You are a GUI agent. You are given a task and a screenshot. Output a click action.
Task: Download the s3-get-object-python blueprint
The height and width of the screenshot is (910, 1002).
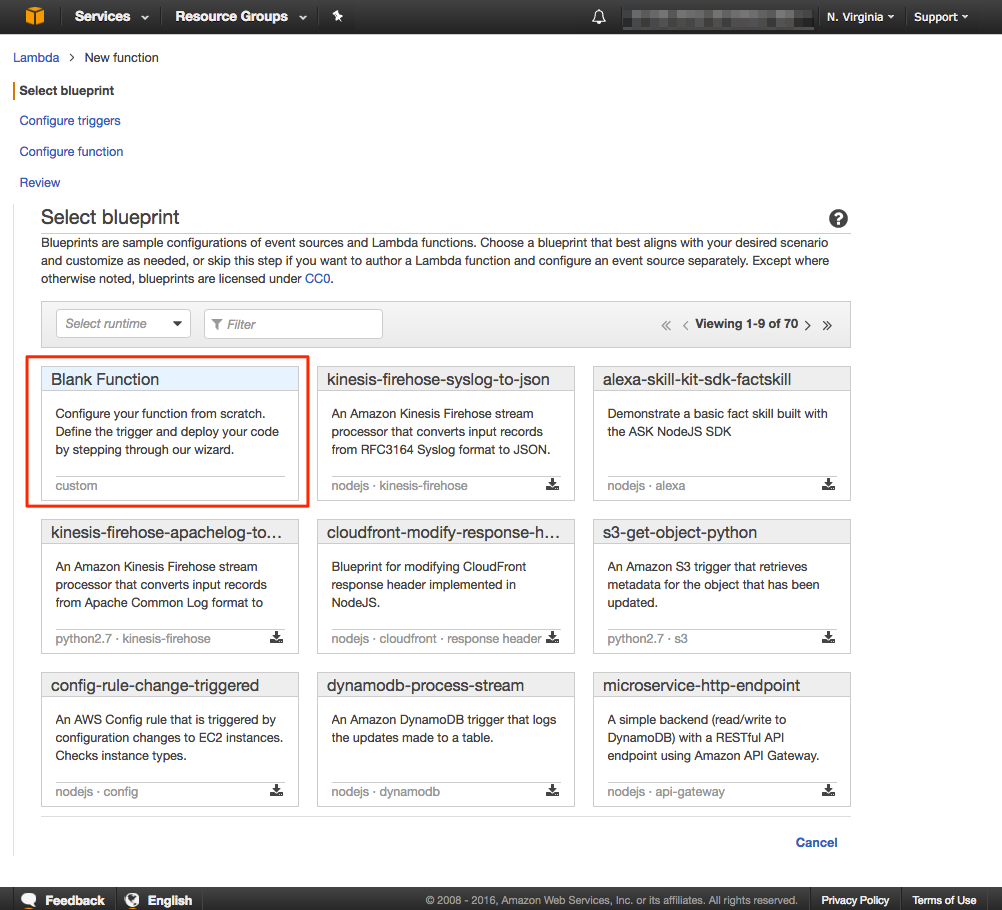point(828,638)
